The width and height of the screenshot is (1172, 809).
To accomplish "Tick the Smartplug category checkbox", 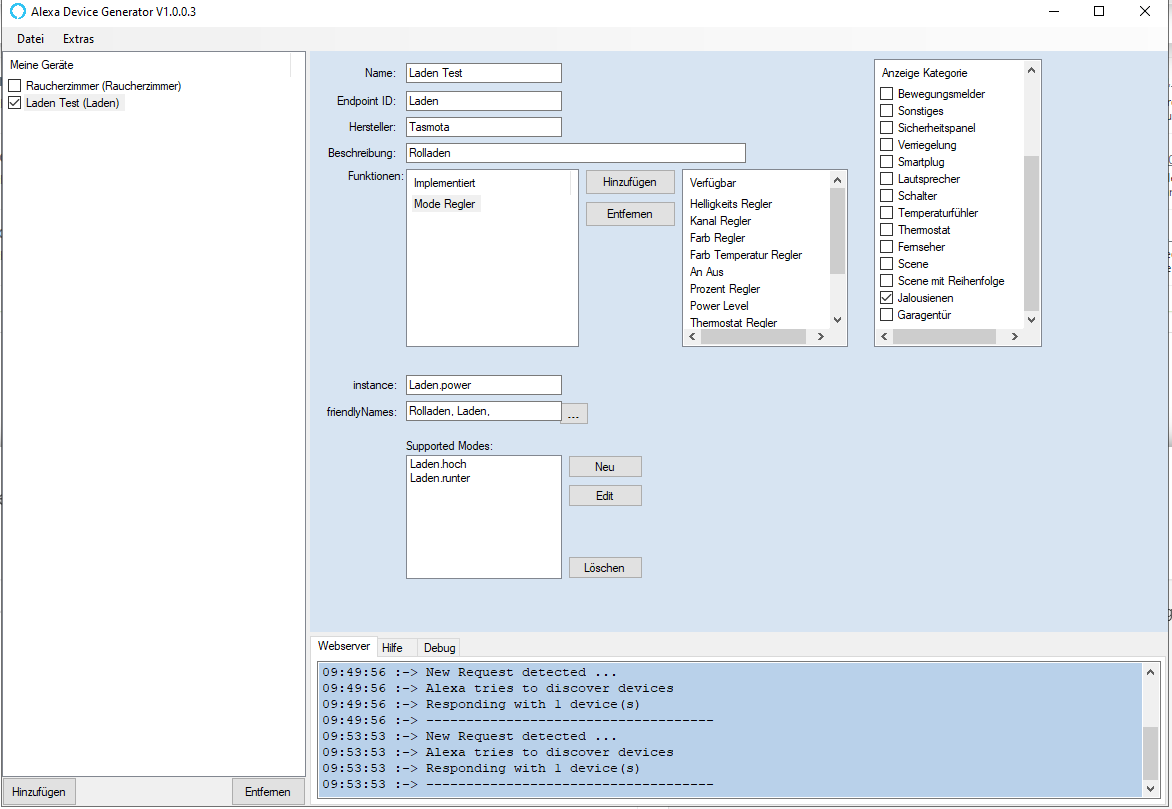I will (886, 162).
